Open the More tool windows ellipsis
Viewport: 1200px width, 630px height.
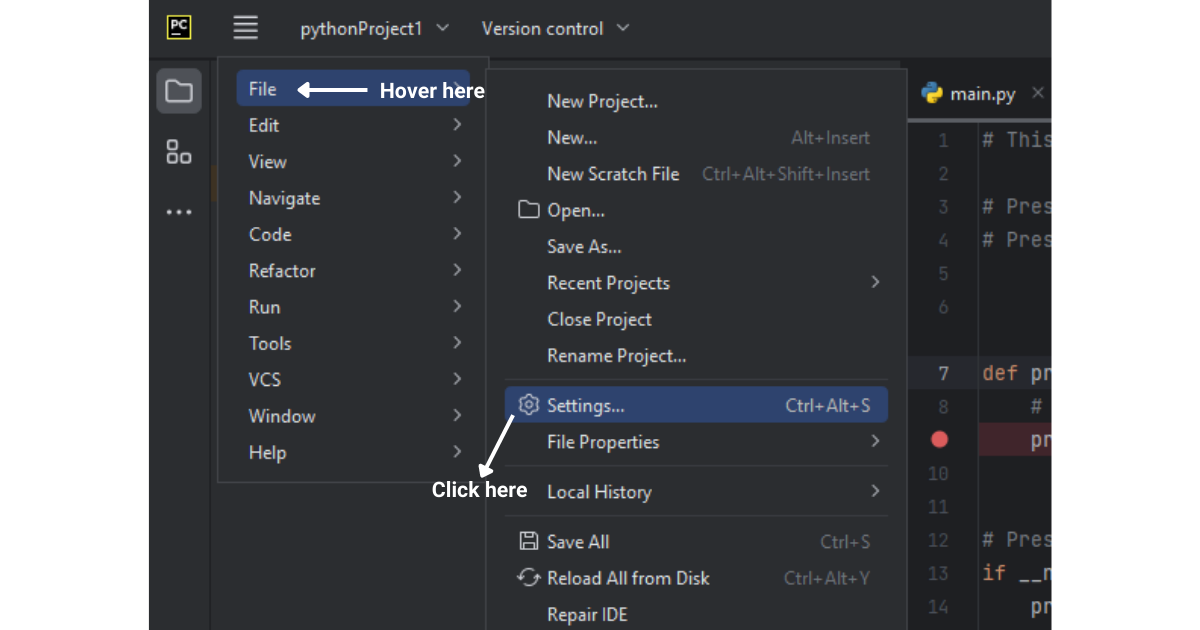pyautogui.click(x=179, y=212)
